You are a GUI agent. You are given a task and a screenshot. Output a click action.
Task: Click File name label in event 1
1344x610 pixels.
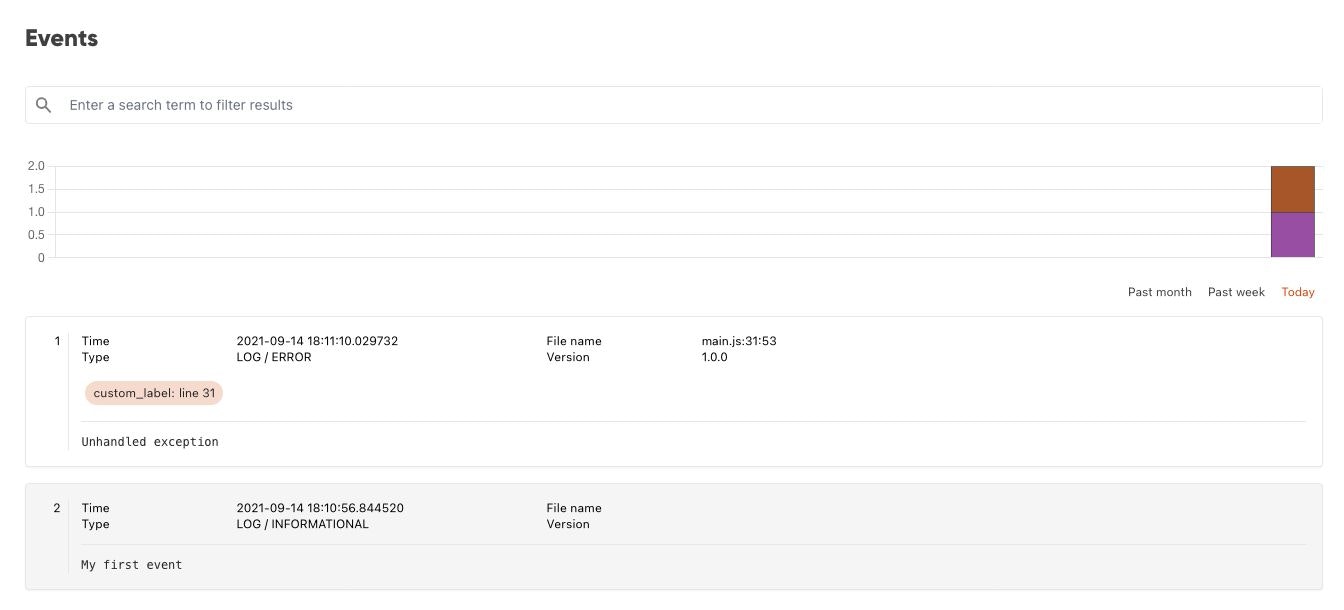(x=574, y=341)
